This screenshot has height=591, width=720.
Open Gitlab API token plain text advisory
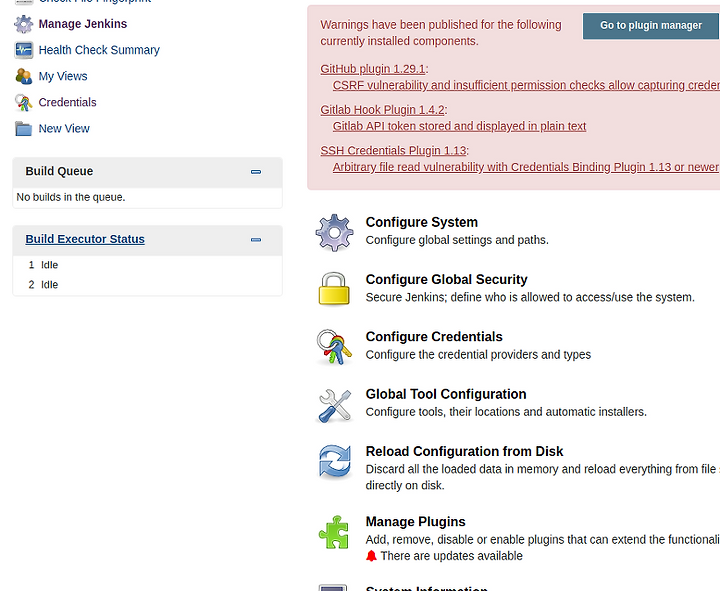tap(459, 126)
